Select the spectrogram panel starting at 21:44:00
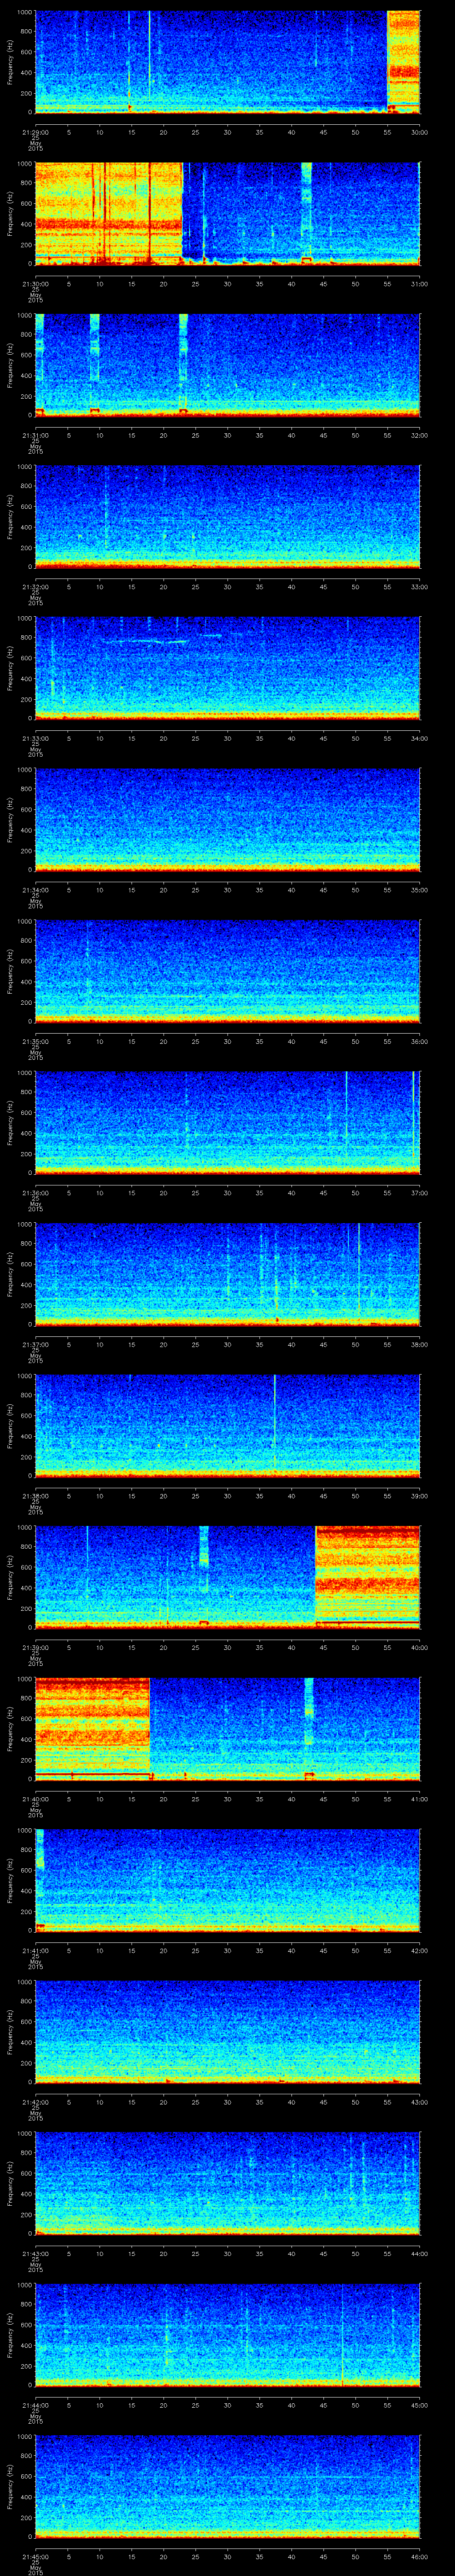The image size is (455, 2576). click(227, 2335)
